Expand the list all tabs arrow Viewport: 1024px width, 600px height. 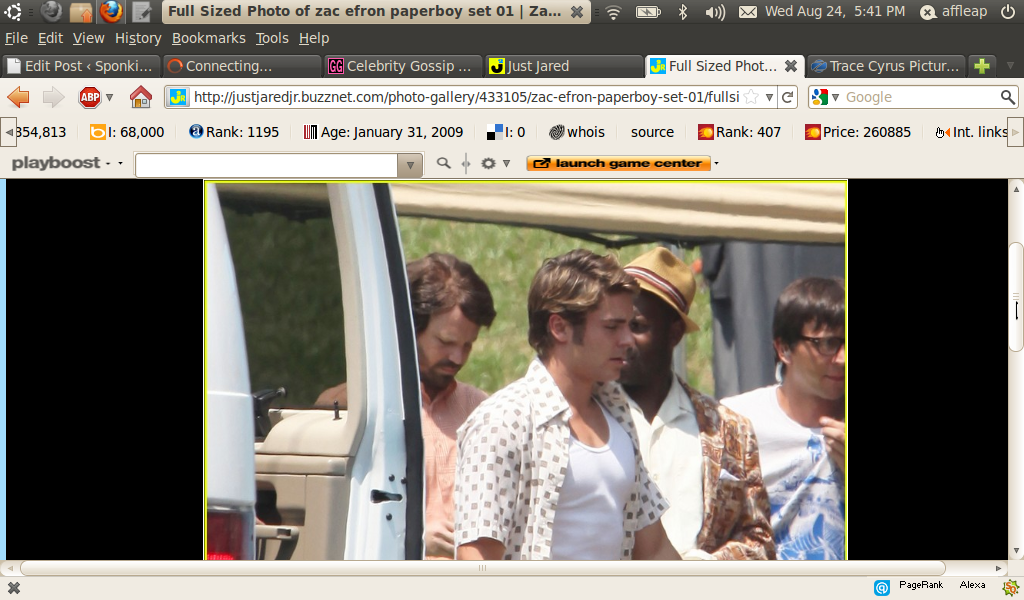click(x=1010, y=66)
